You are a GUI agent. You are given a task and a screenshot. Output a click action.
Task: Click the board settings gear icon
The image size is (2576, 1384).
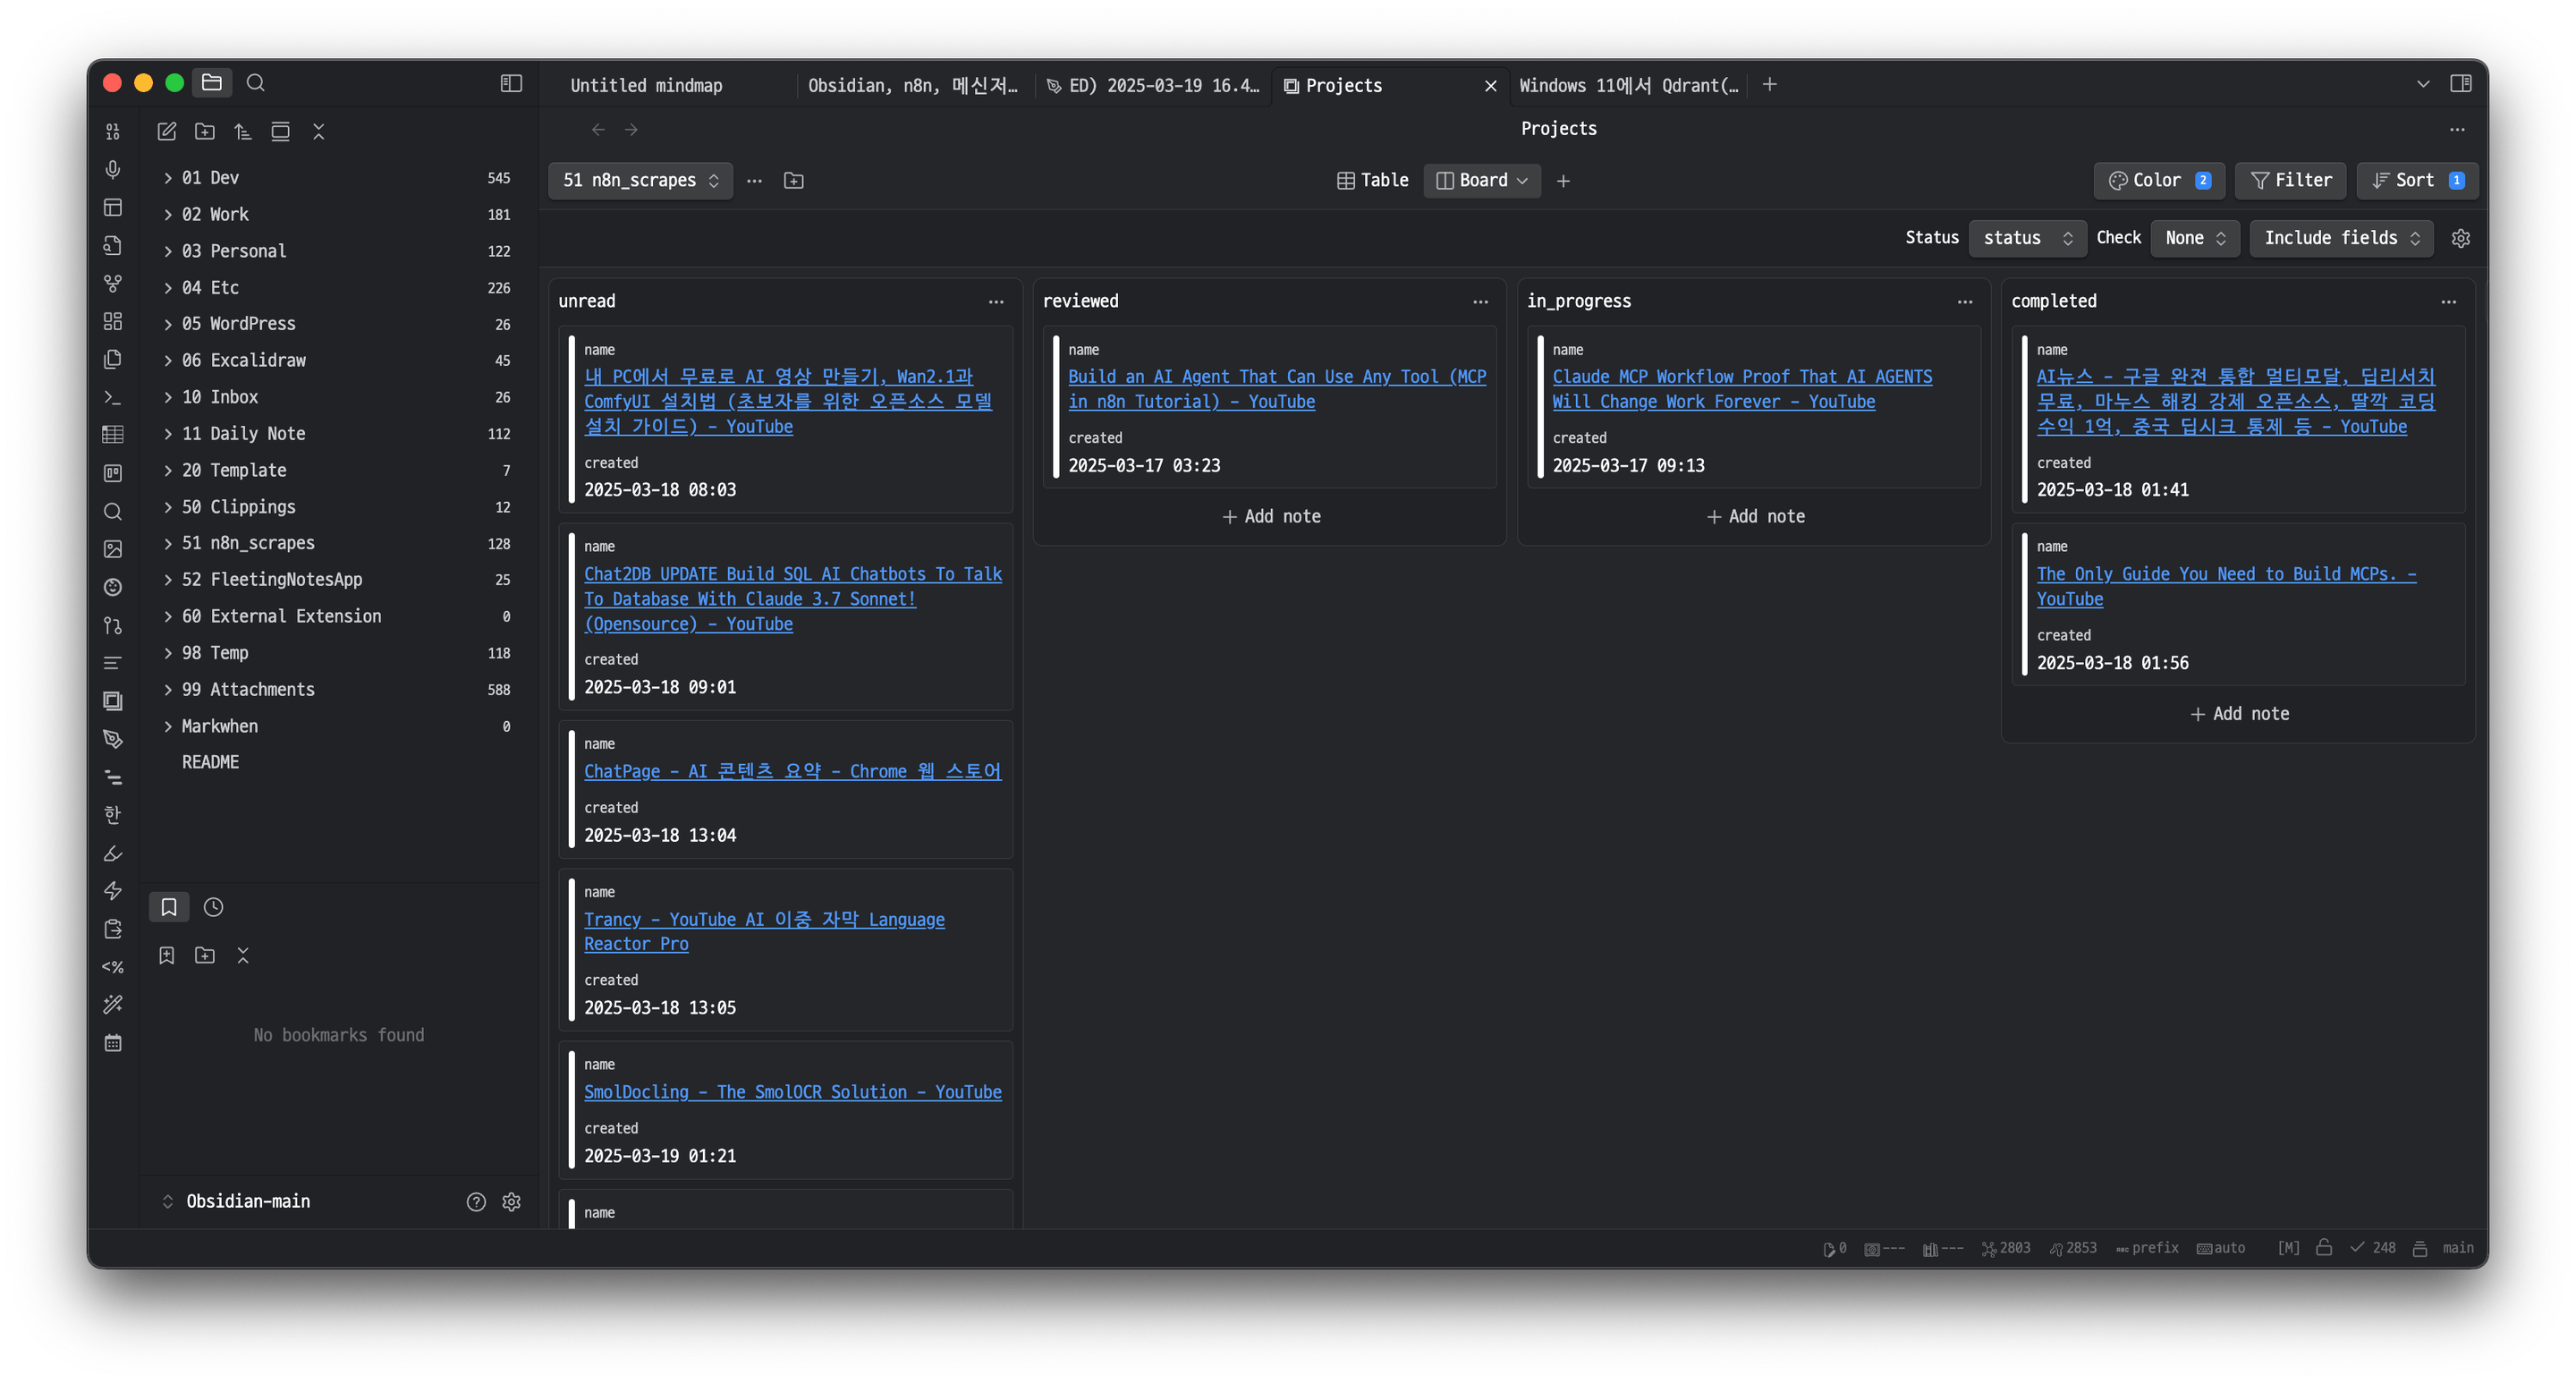pos(2461,238)
